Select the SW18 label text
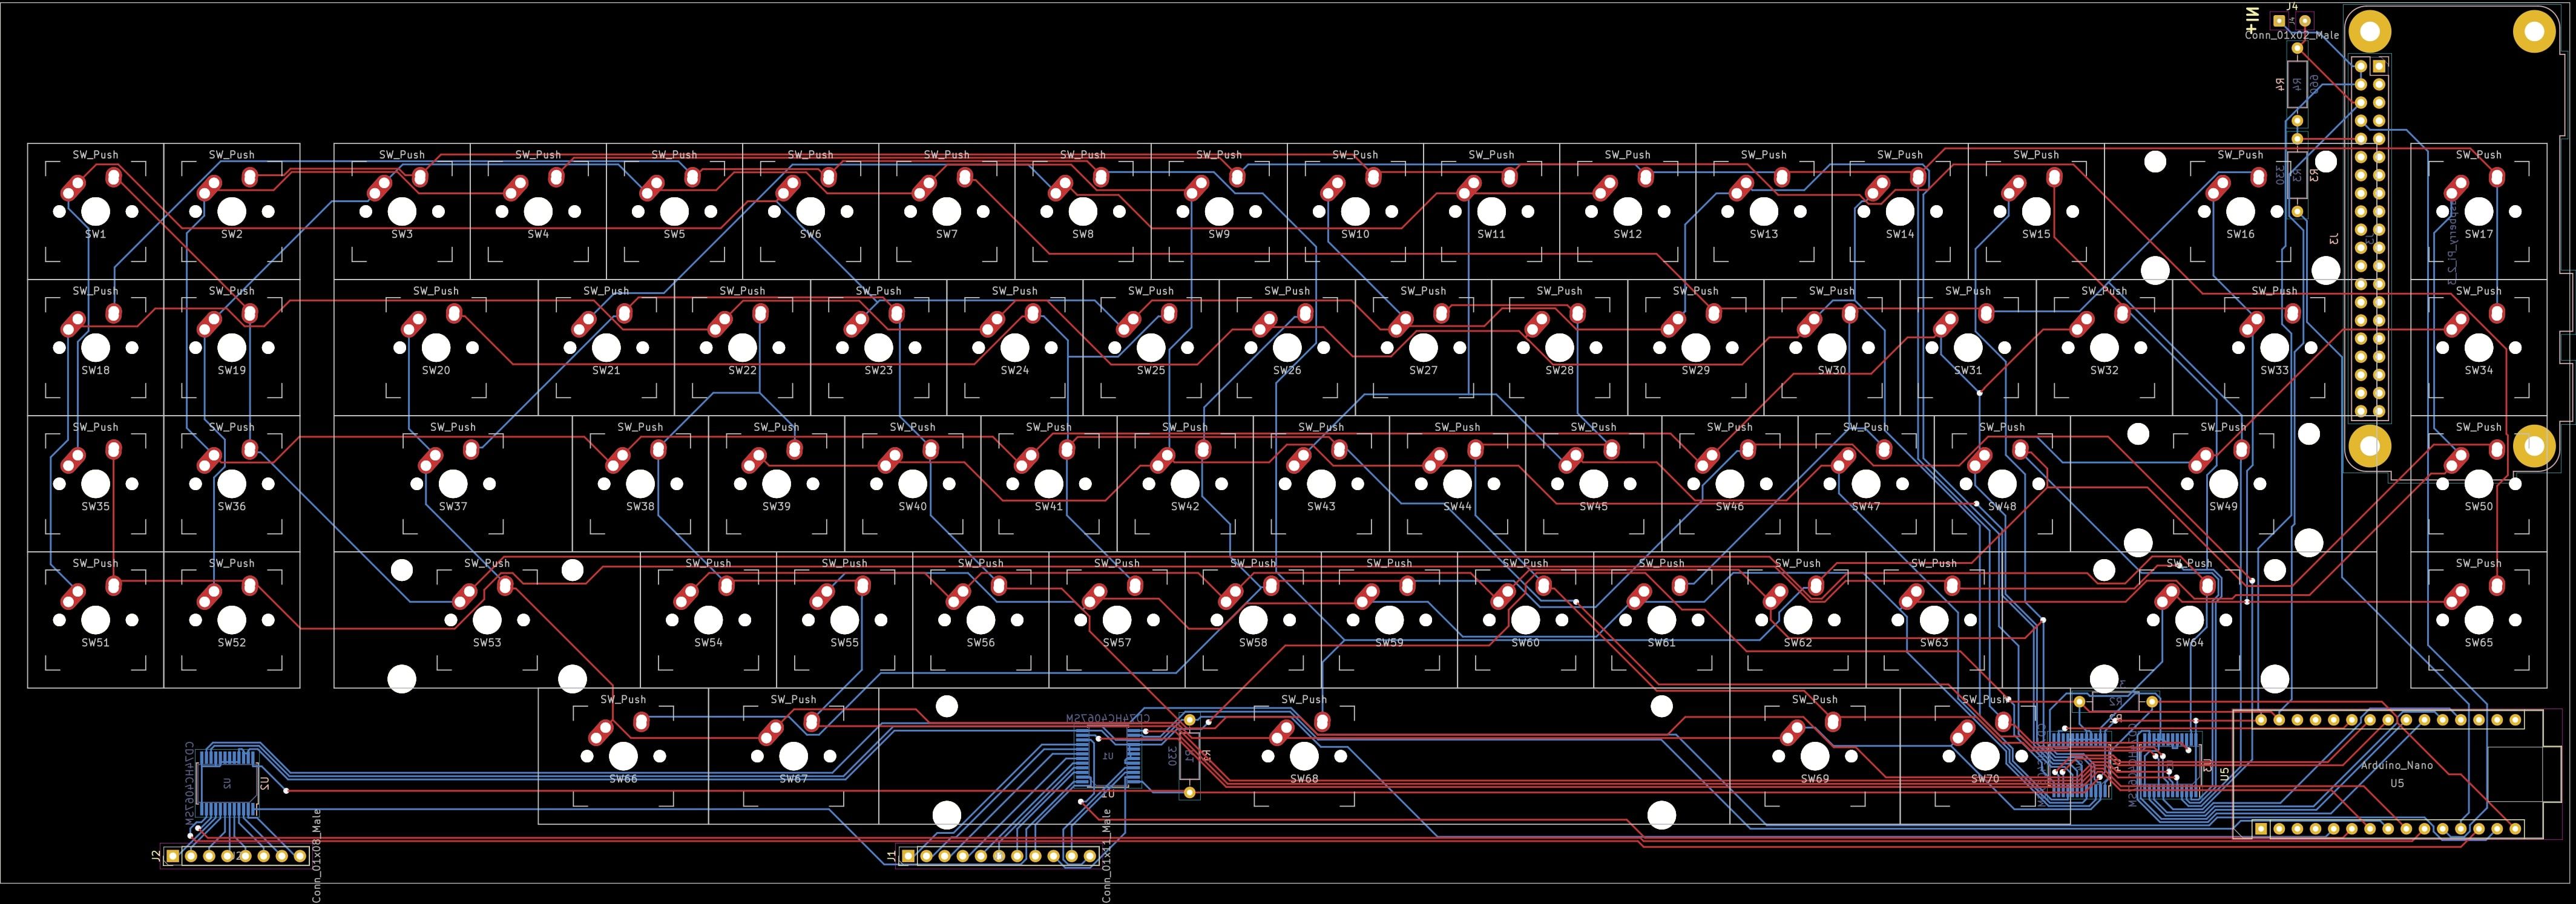The image size is (2576, 904). click(x=95, y=370)
